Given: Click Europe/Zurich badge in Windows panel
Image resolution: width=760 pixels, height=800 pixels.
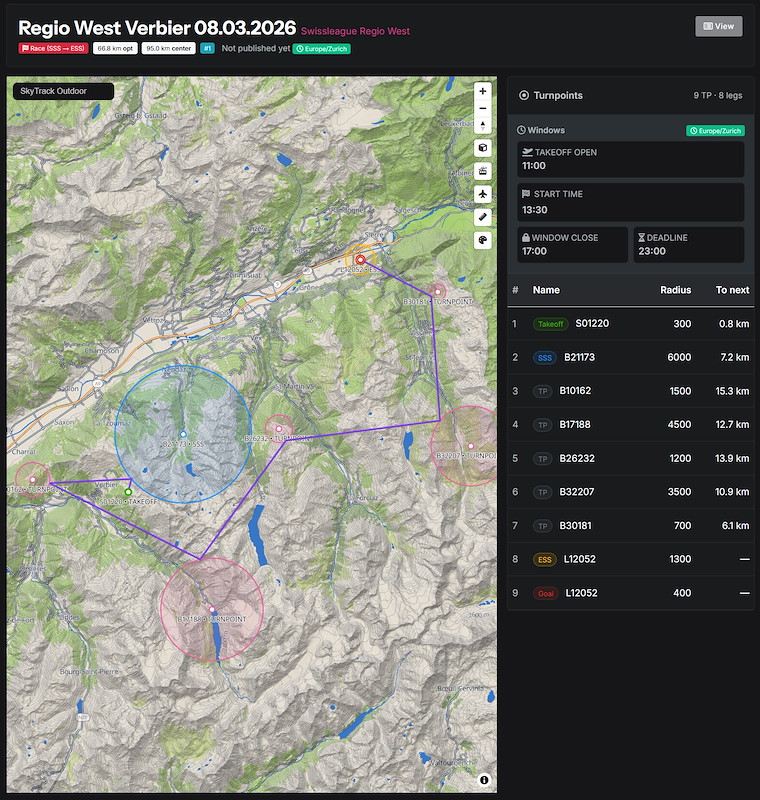Looking at the screenshot, I should pos(715,130).
